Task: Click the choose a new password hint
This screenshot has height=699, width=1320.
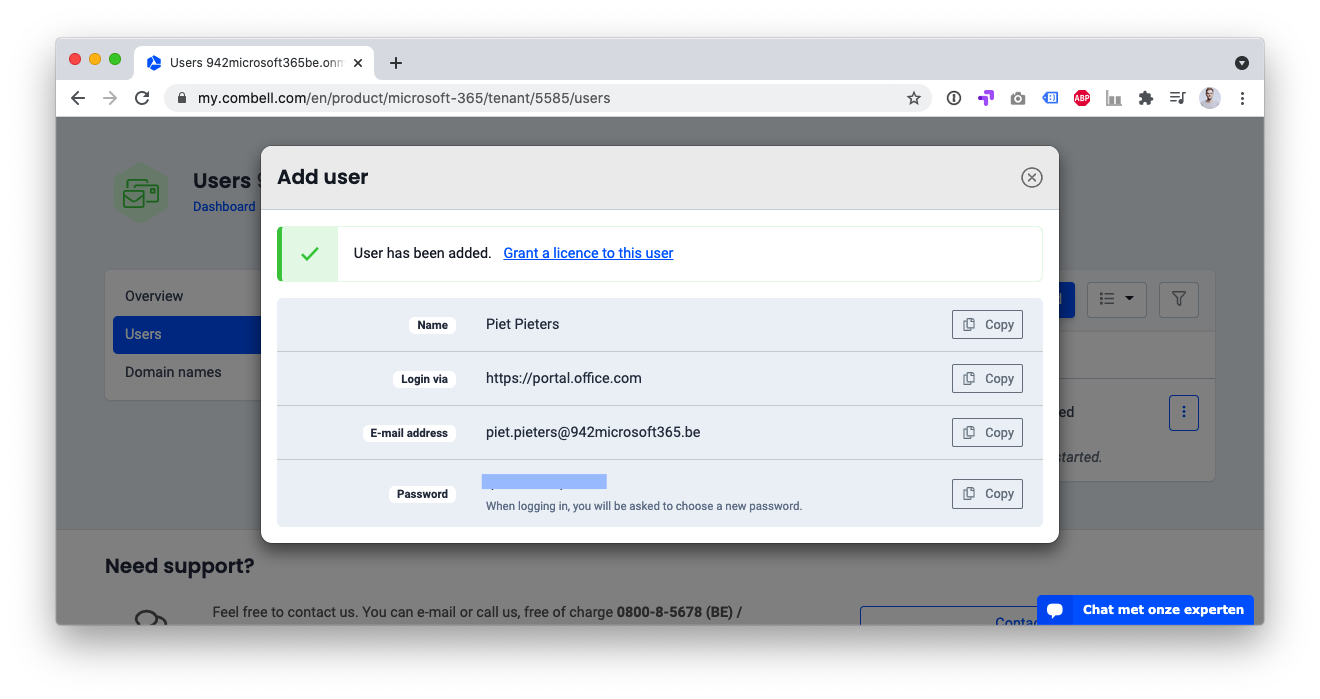Action: (644, 506)
